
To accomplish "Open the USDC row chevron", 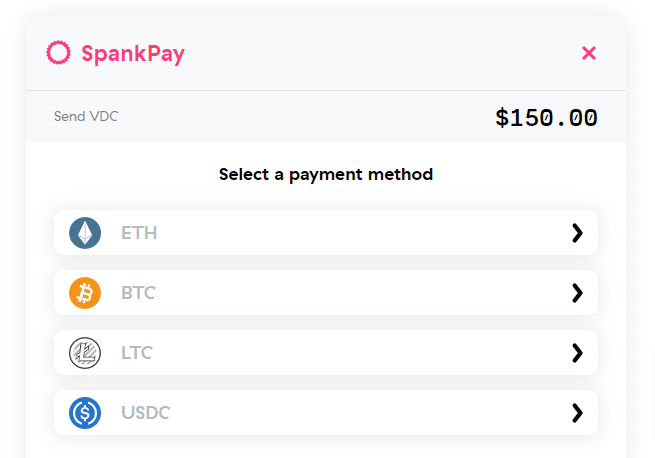I will tap(577, 413).
